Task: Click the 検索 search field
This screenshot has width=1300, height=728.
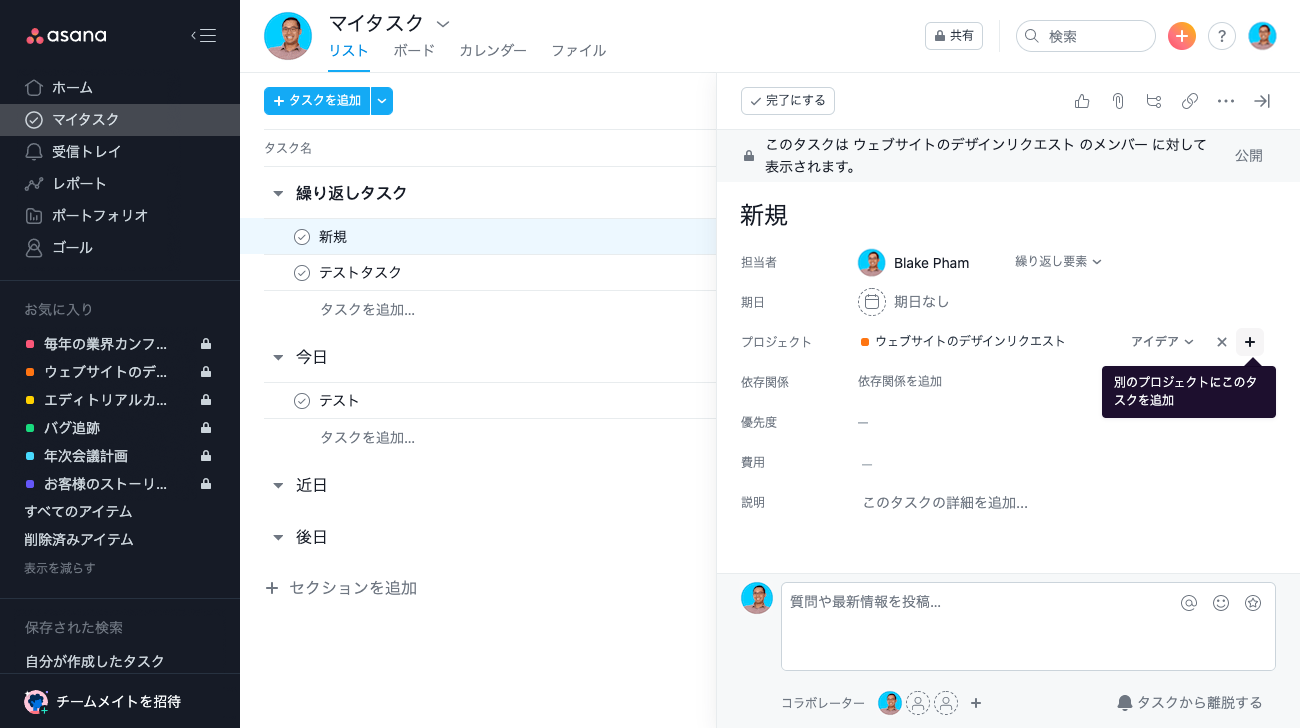Action: tap(1086, 36)
